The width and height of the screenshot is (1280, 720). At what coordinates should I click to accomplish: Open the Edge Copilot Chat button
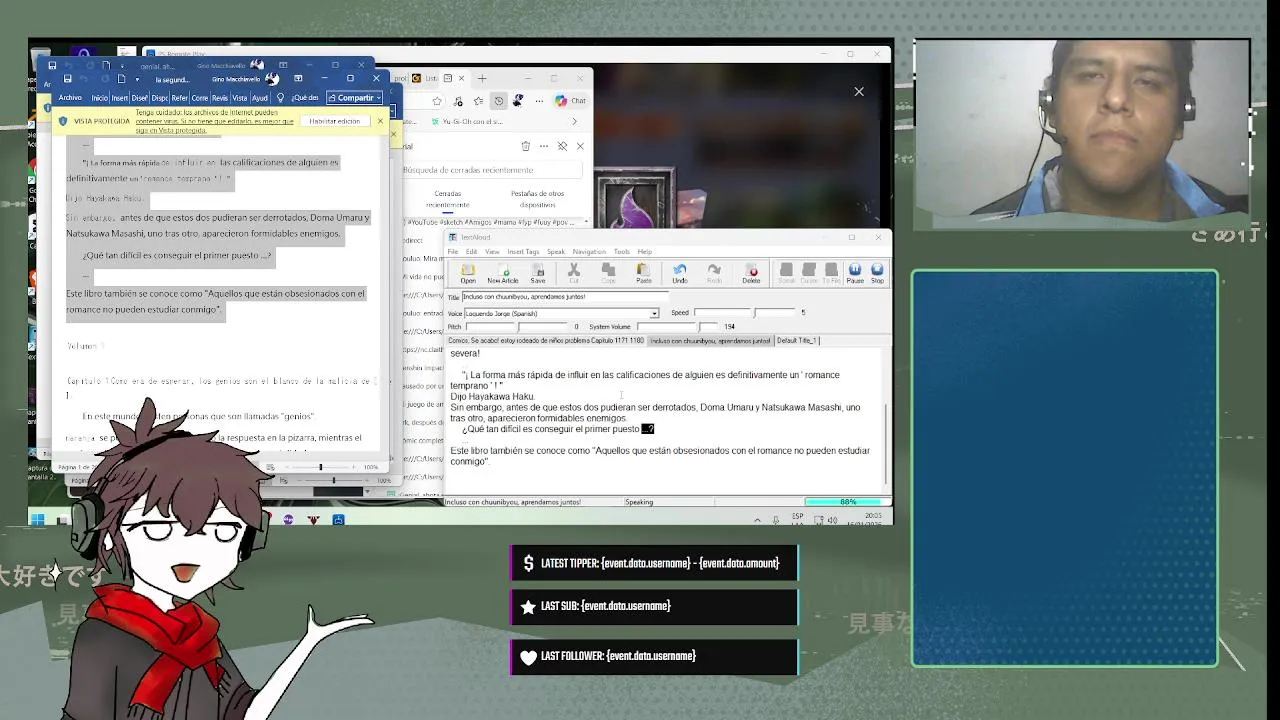[571, 101]
